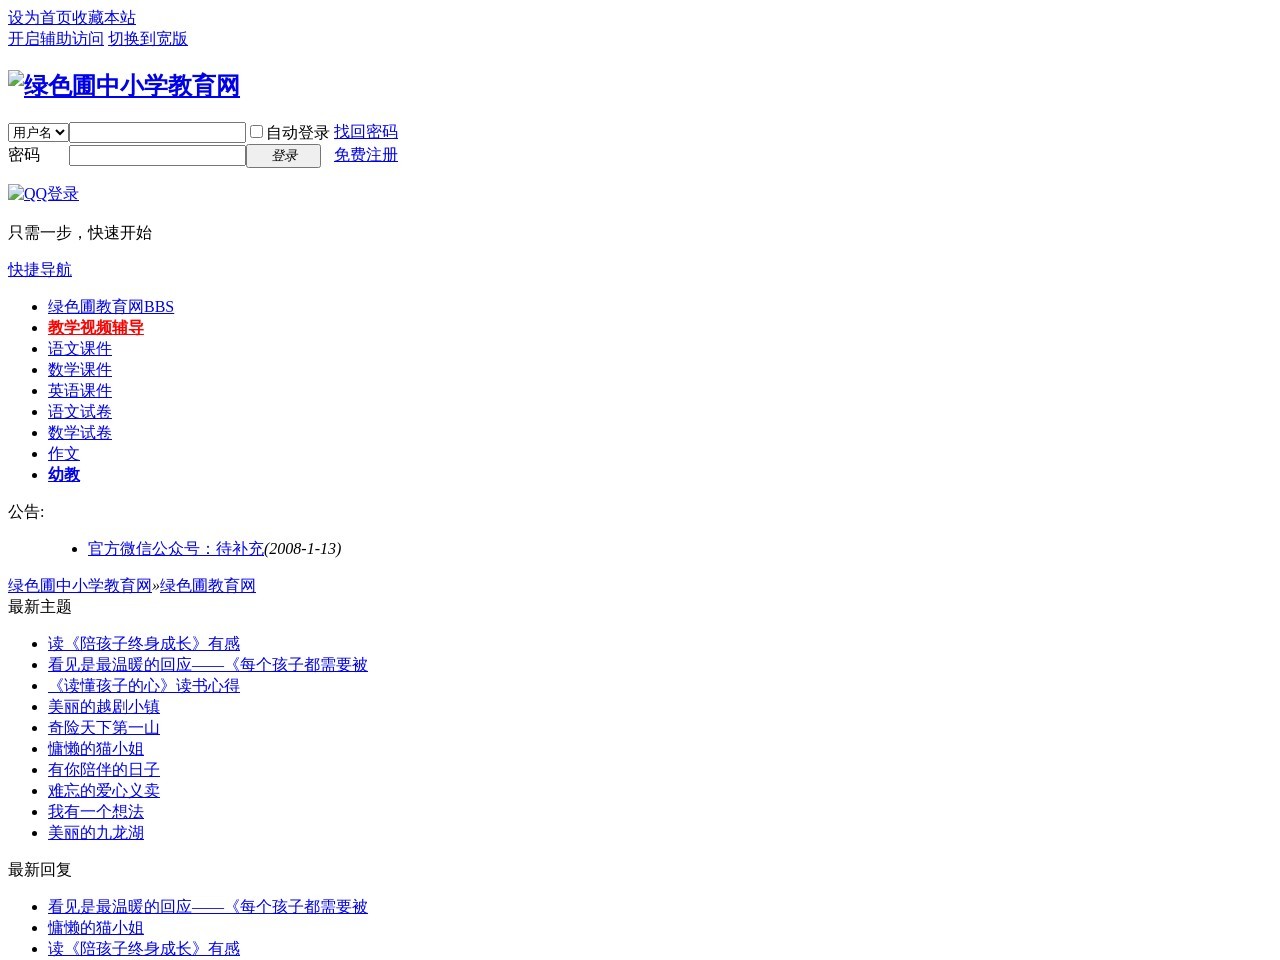Open the 绿色圃中小学教育网 logo heading link
The width and height of the screenshot is (1280, 960).
124,86
